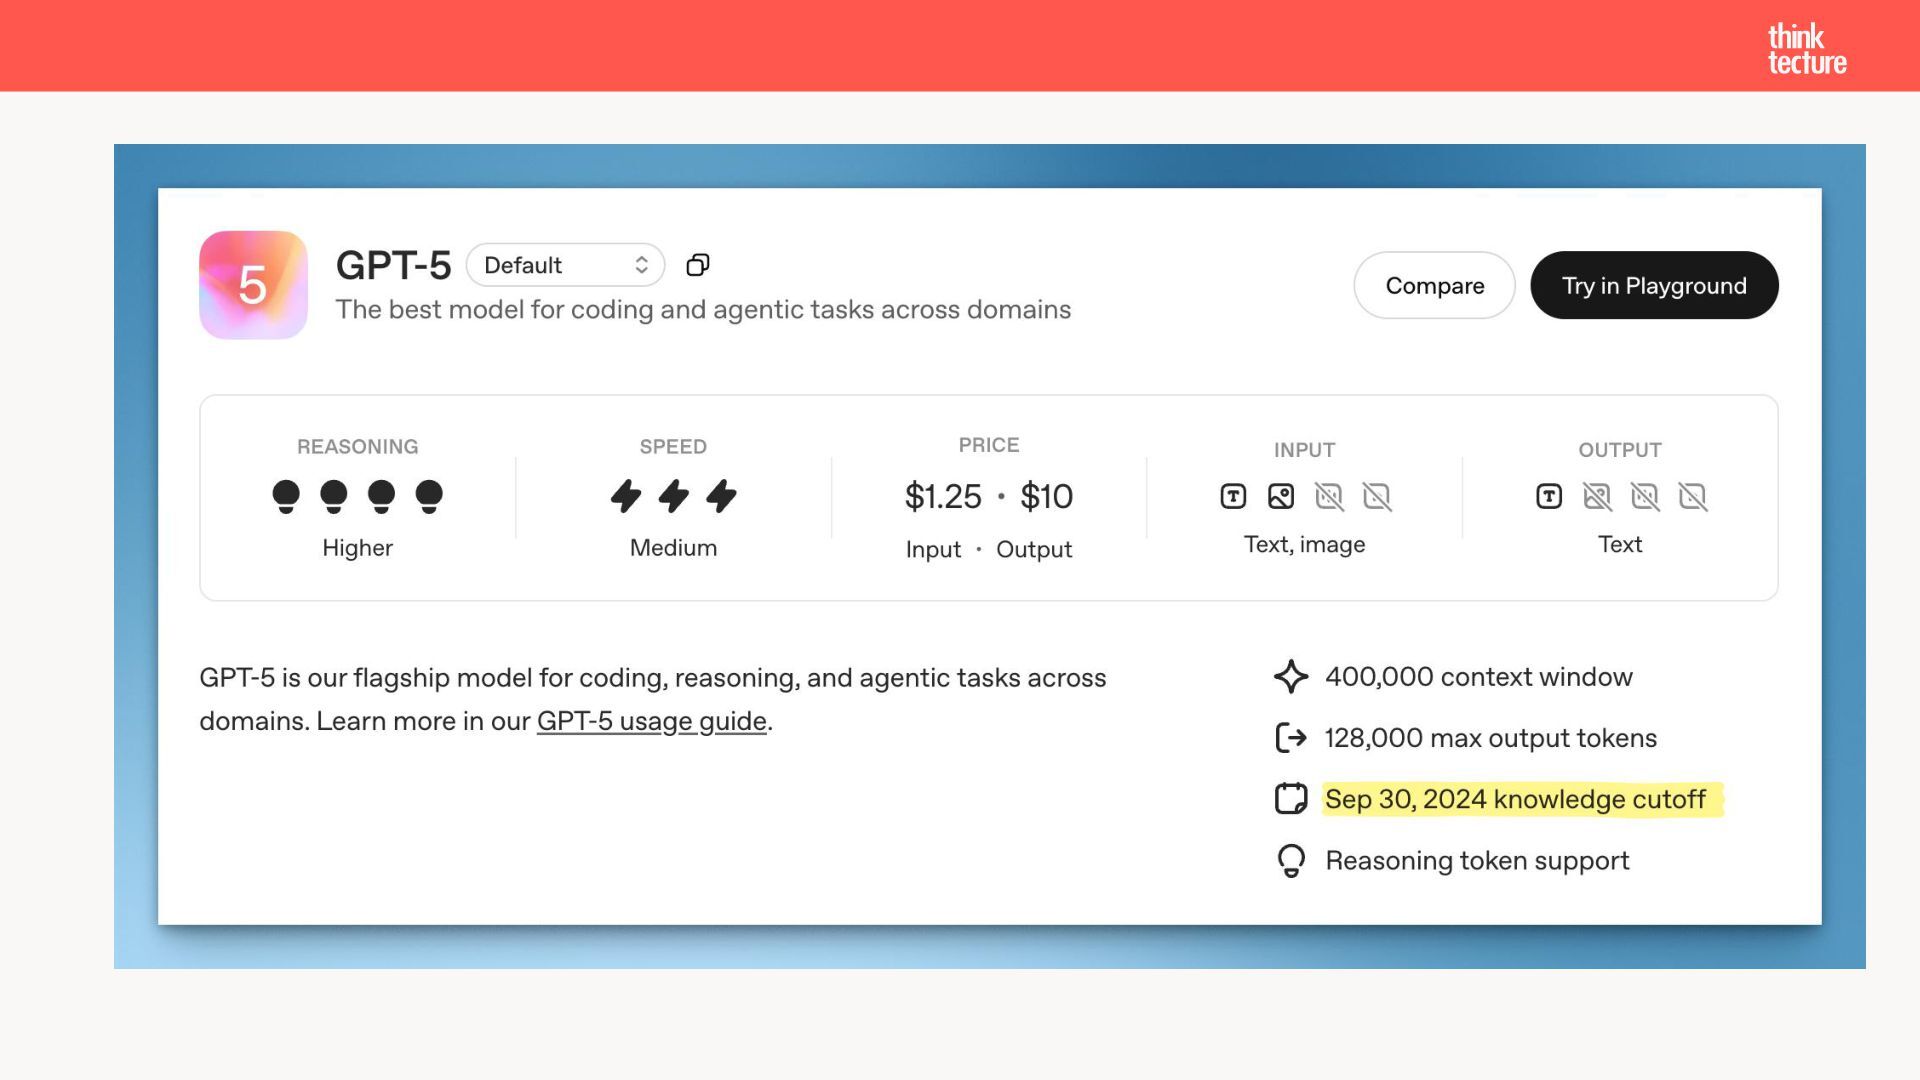
Task: Open the GPT-5 usage guide link
Action: [x=651, y=721]
